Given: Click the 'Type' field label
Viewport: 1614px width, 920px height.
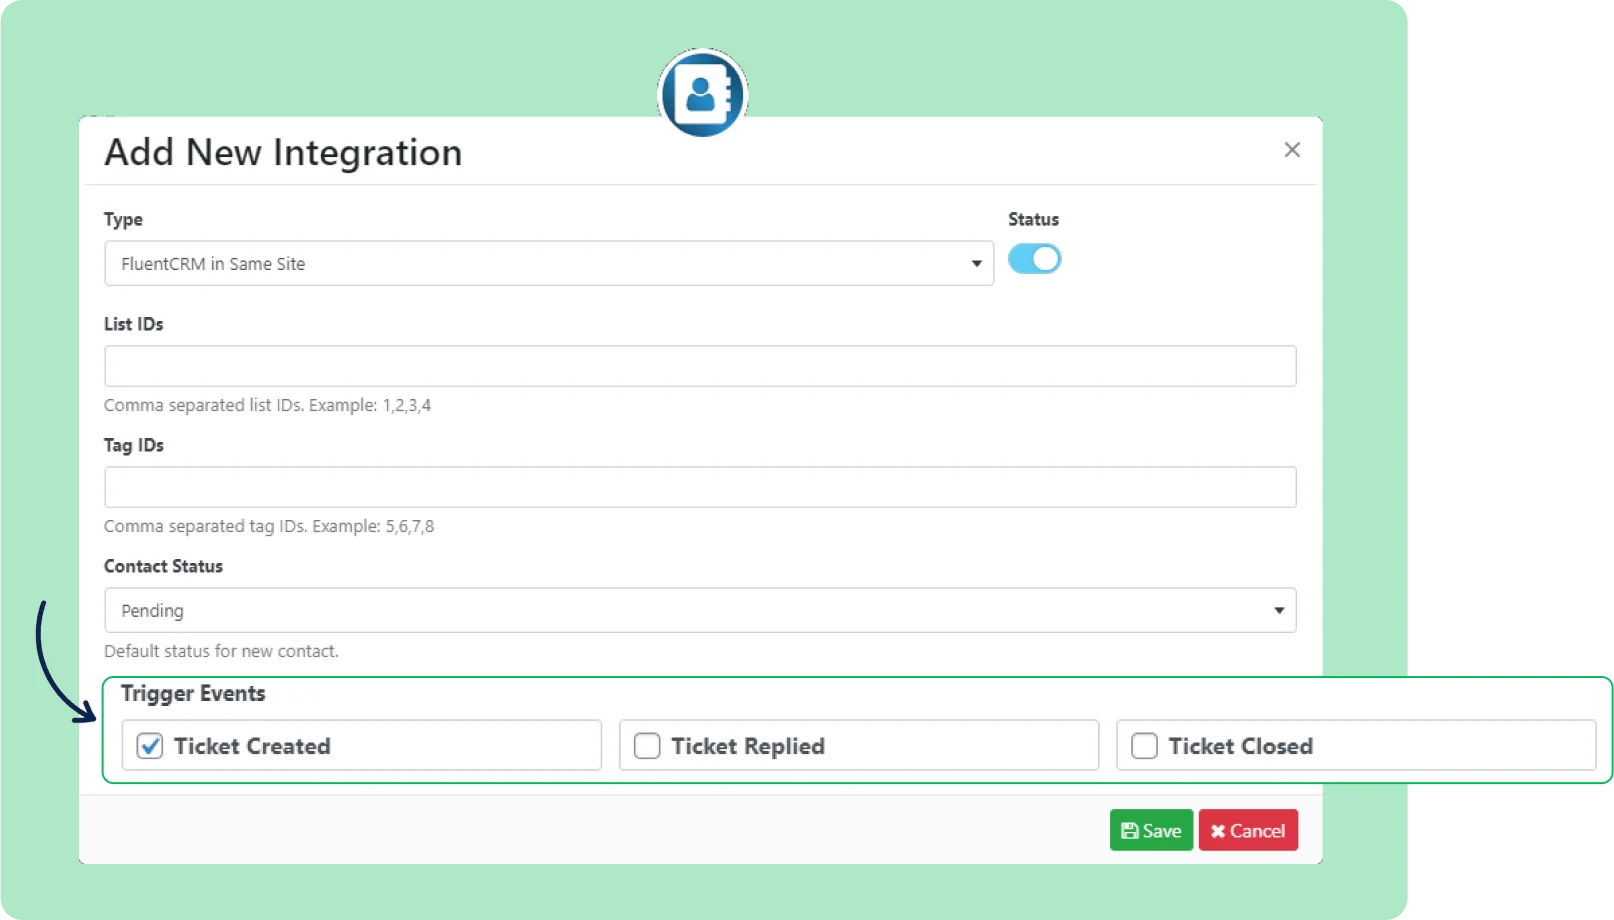Looking at the screenshot, I should pyautogui.click(x=123, y=220).
